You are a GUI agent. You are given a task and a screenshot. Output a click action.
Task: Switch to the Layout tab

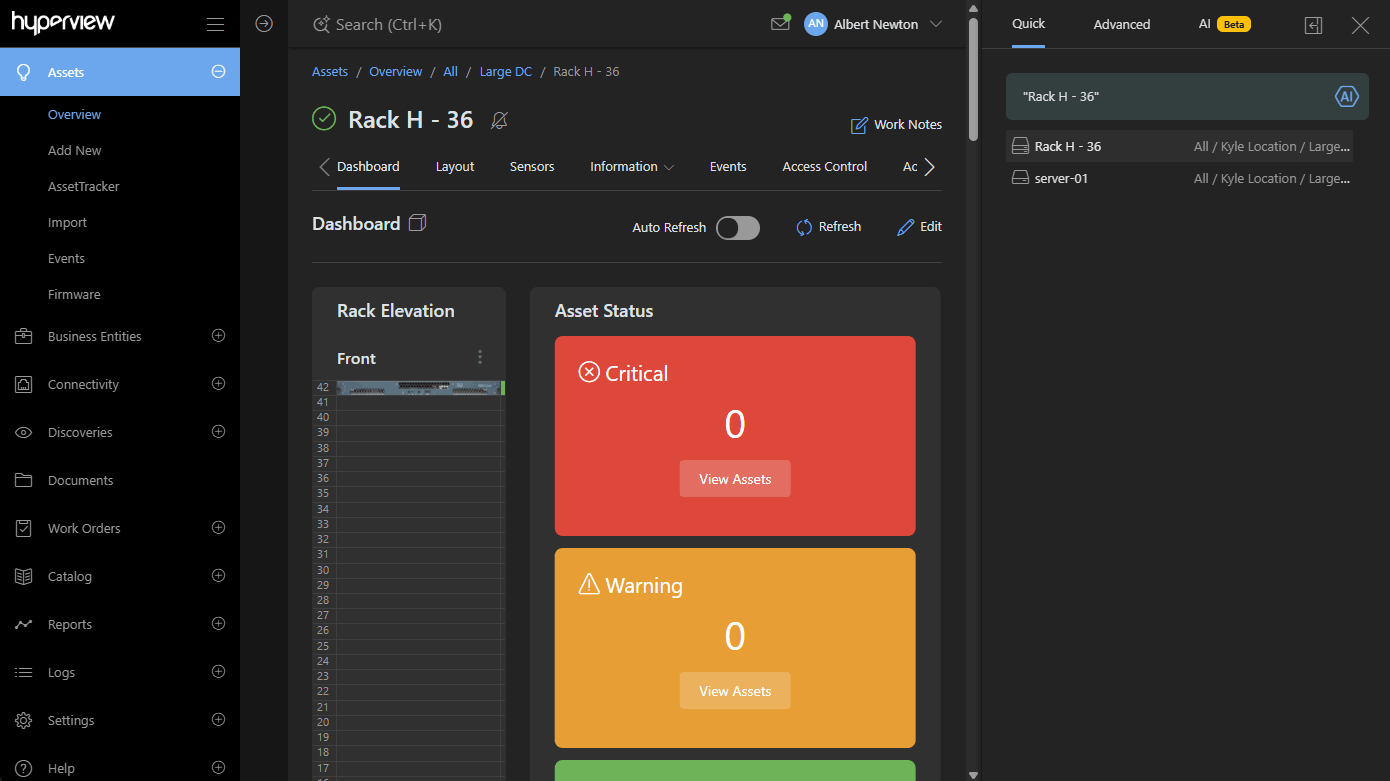coord(455,167)
